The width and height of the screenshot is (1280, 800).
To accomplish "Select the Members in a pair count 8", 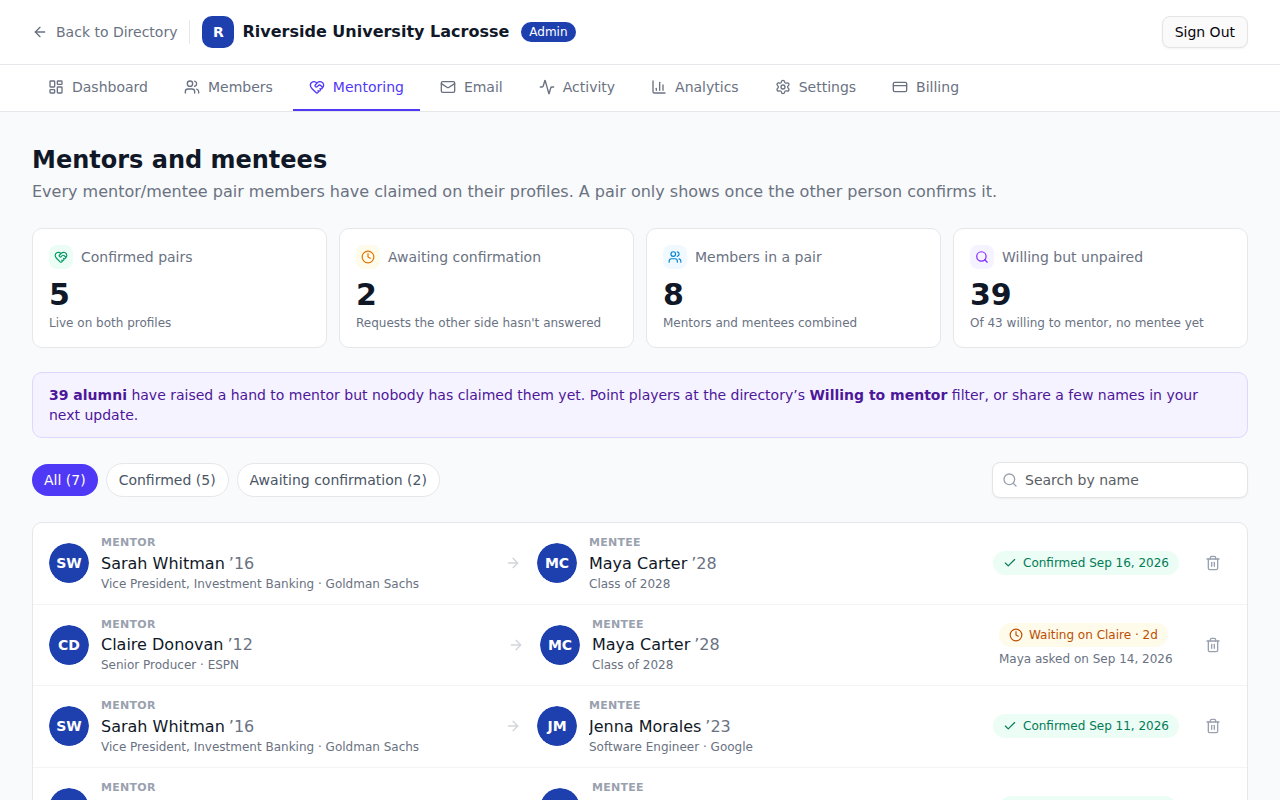I will (673, 294).
